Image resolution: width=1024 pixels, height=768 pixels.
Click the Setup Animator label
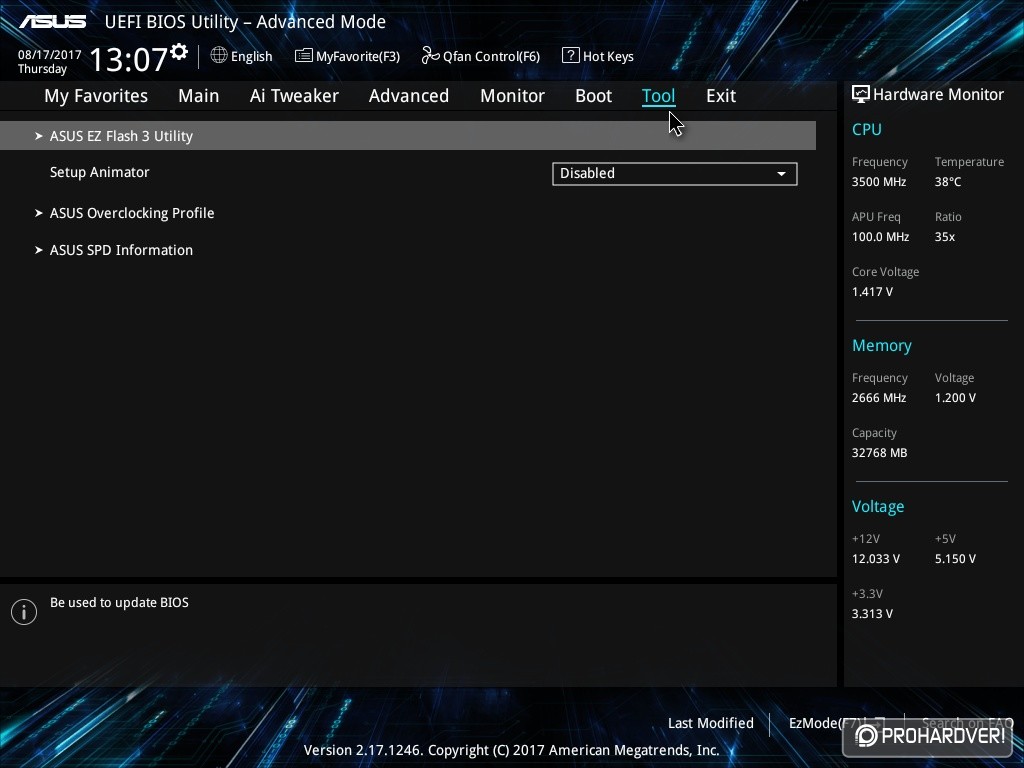(99, 172)
